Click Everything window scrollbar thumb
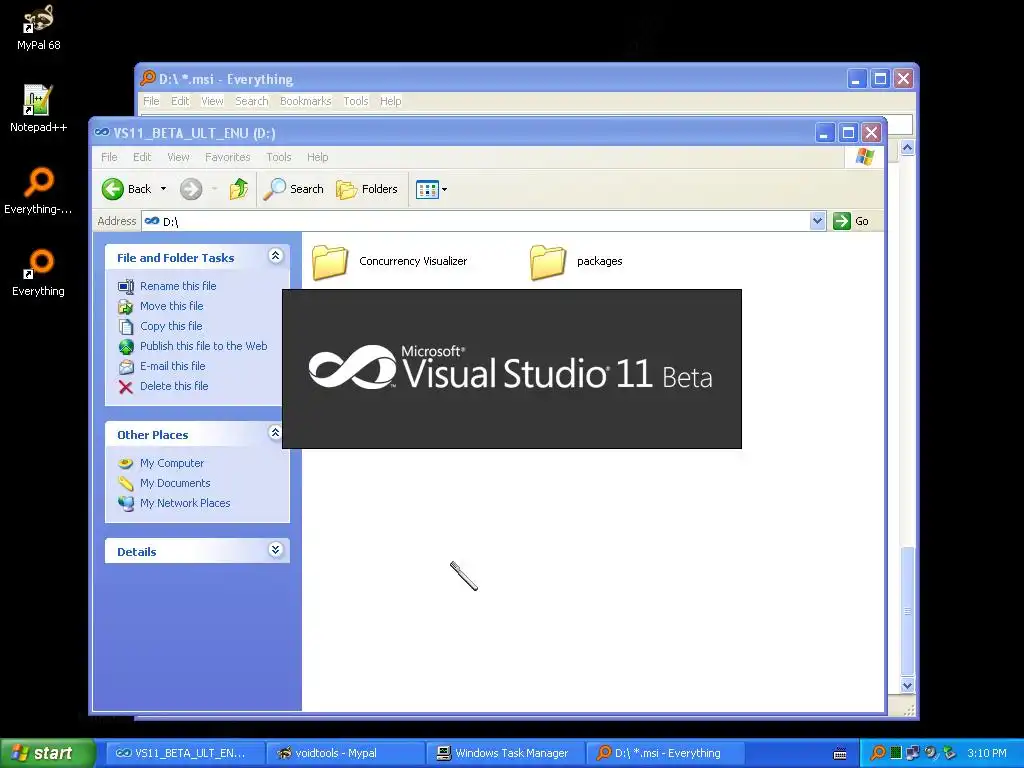 [907, 611]
